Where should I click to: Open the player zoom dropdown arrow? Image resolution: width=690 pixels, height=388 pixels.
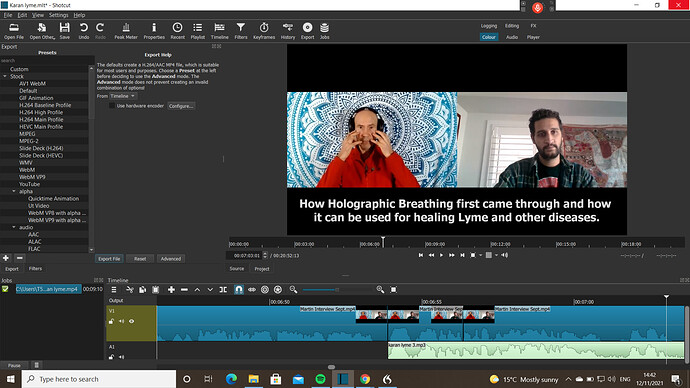click(481, 255)
